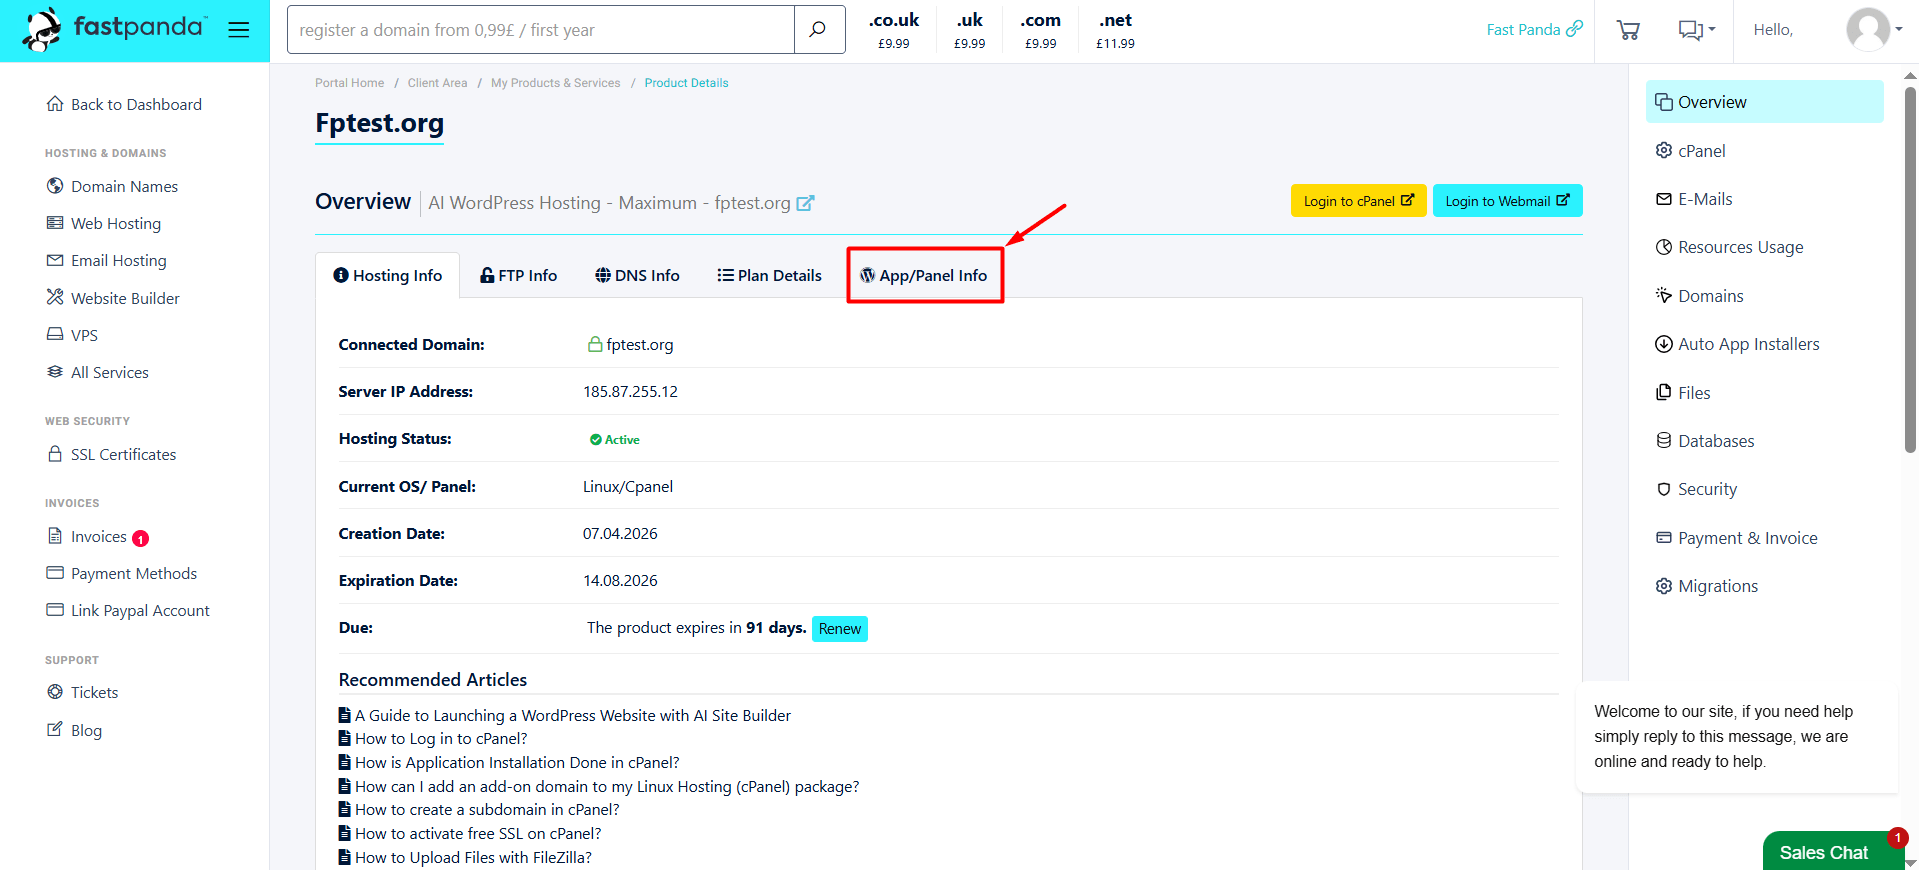This screenshot has width=1919, height=870.
Task: Open Databases in right panel
Action: click(x=1705, y=441)
